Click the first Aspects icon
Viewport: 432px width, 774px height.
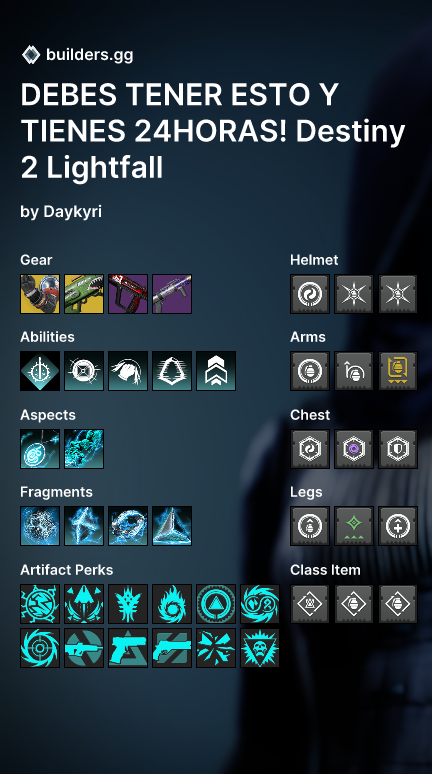40,449
